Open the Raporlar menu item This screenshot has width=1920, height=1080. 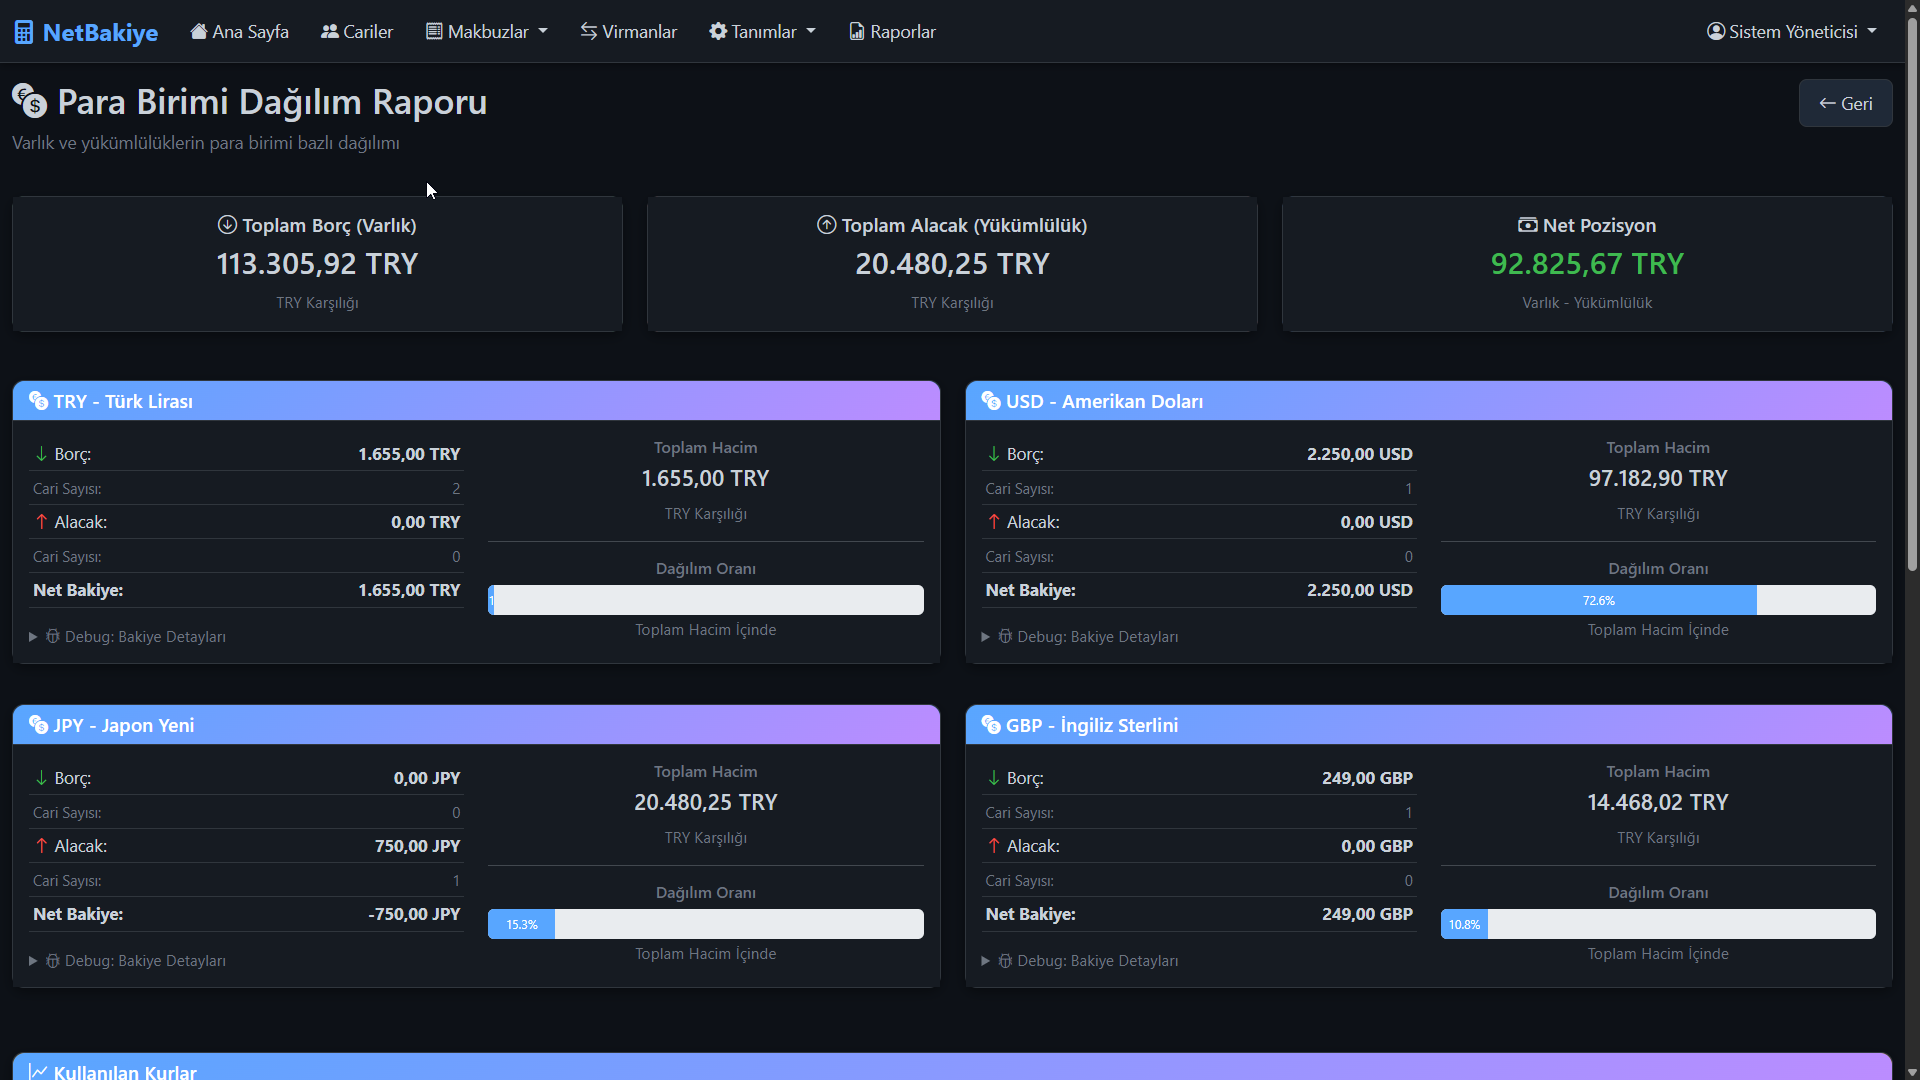tap(902, 32)
